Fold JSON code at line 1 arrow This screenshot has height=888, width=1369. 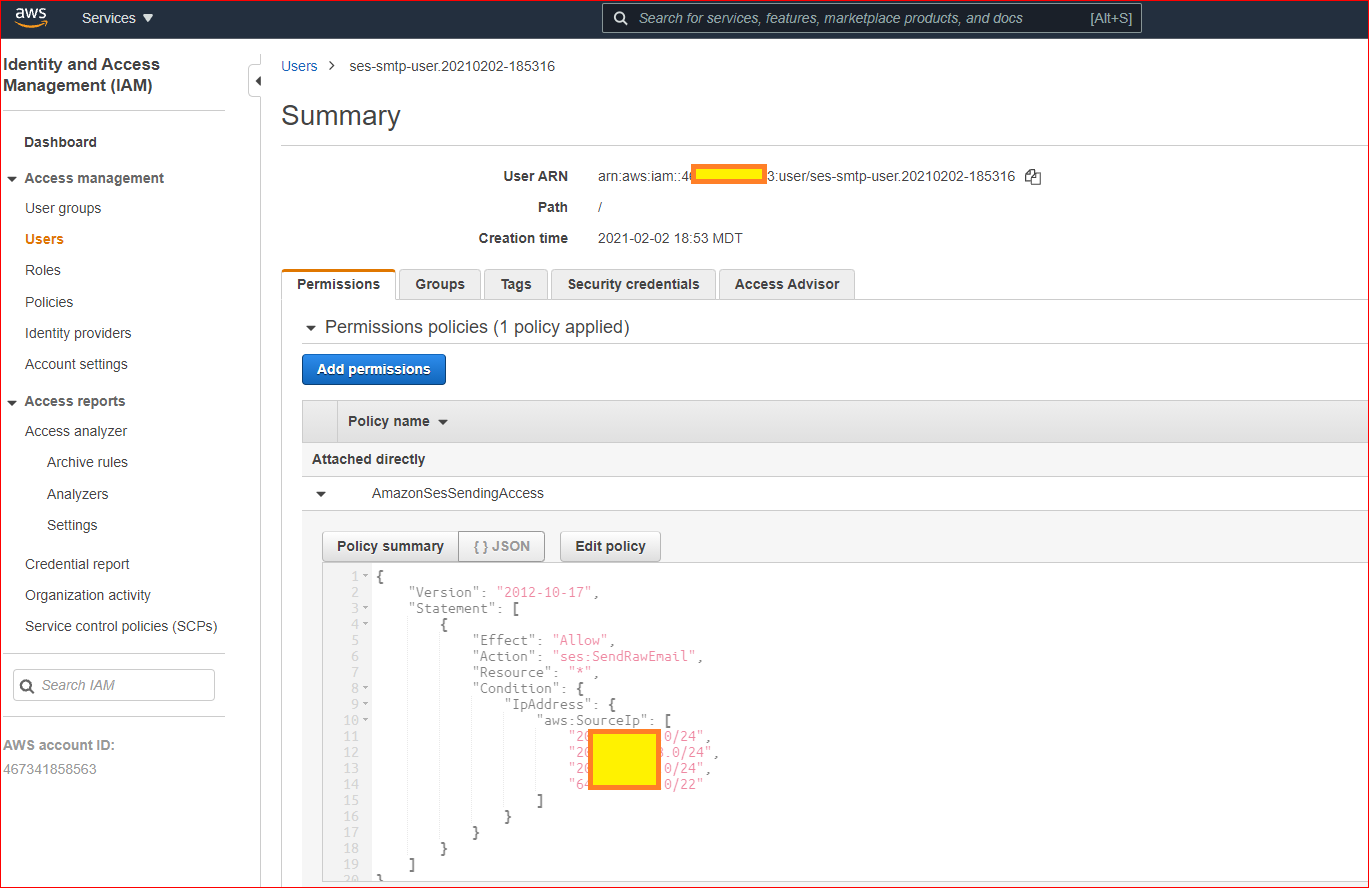pos(366,577)
